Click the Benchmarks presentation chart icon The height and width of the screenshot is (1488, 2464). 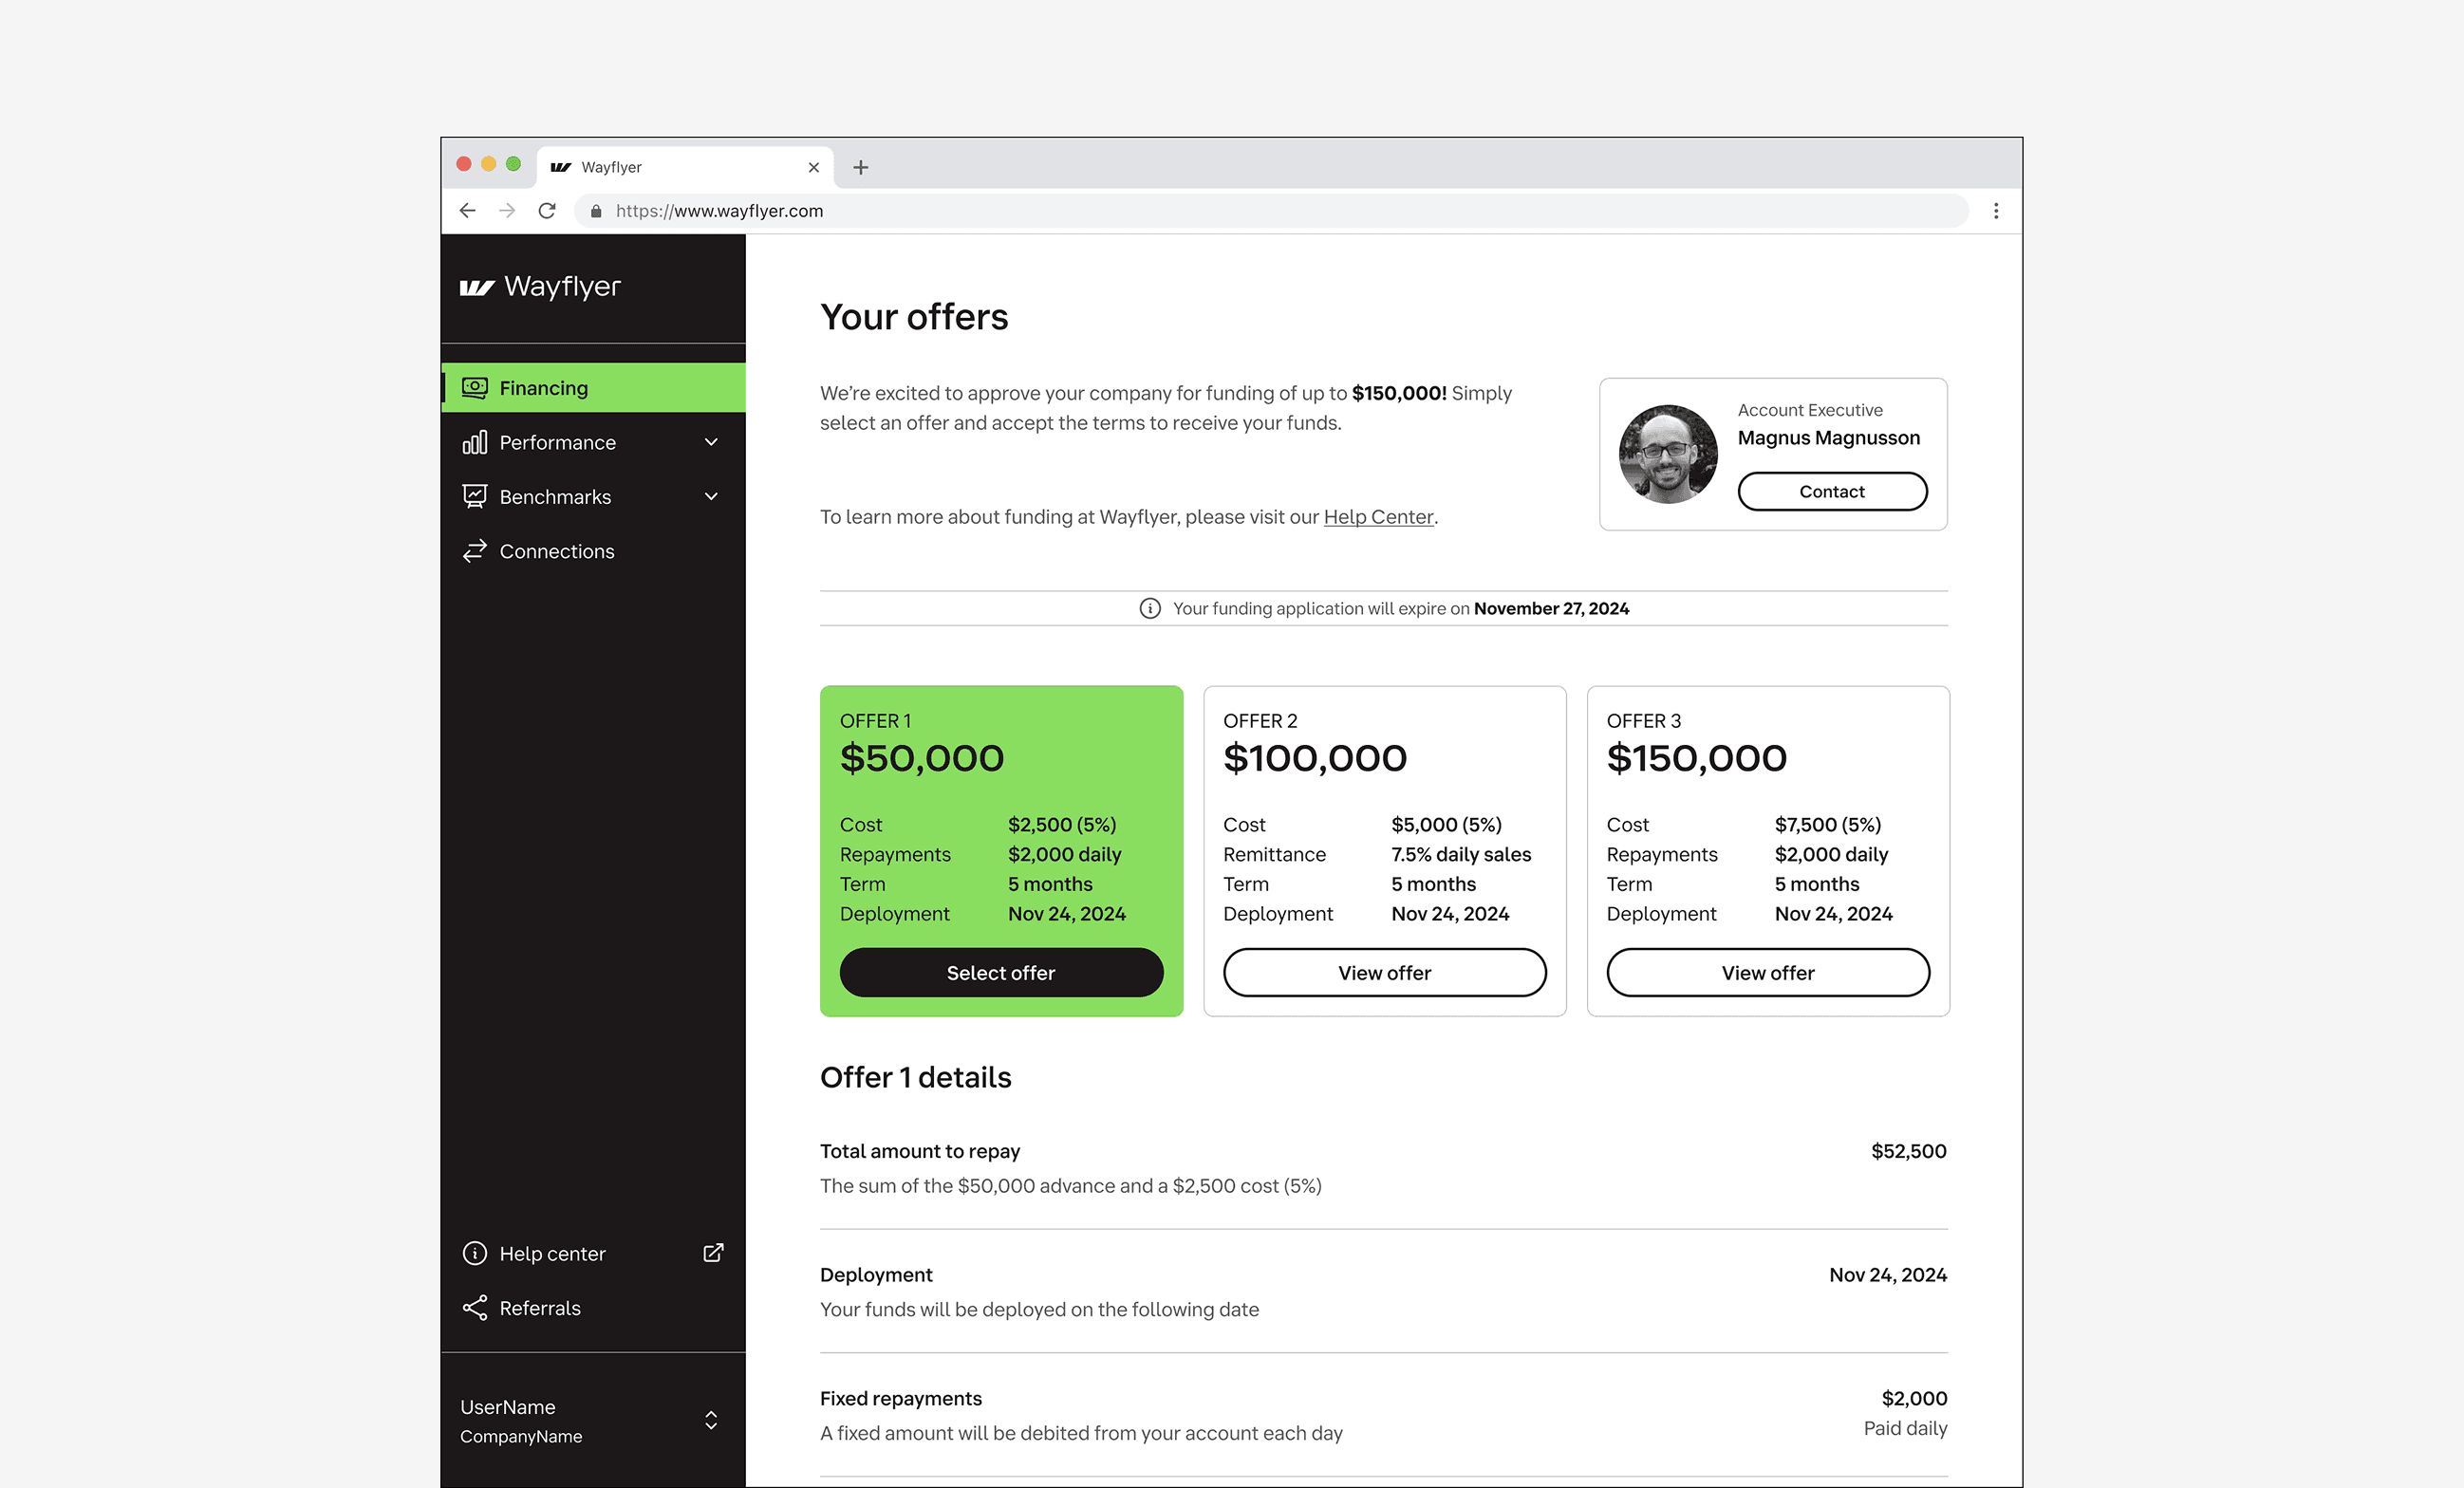[x=474, y=496]
